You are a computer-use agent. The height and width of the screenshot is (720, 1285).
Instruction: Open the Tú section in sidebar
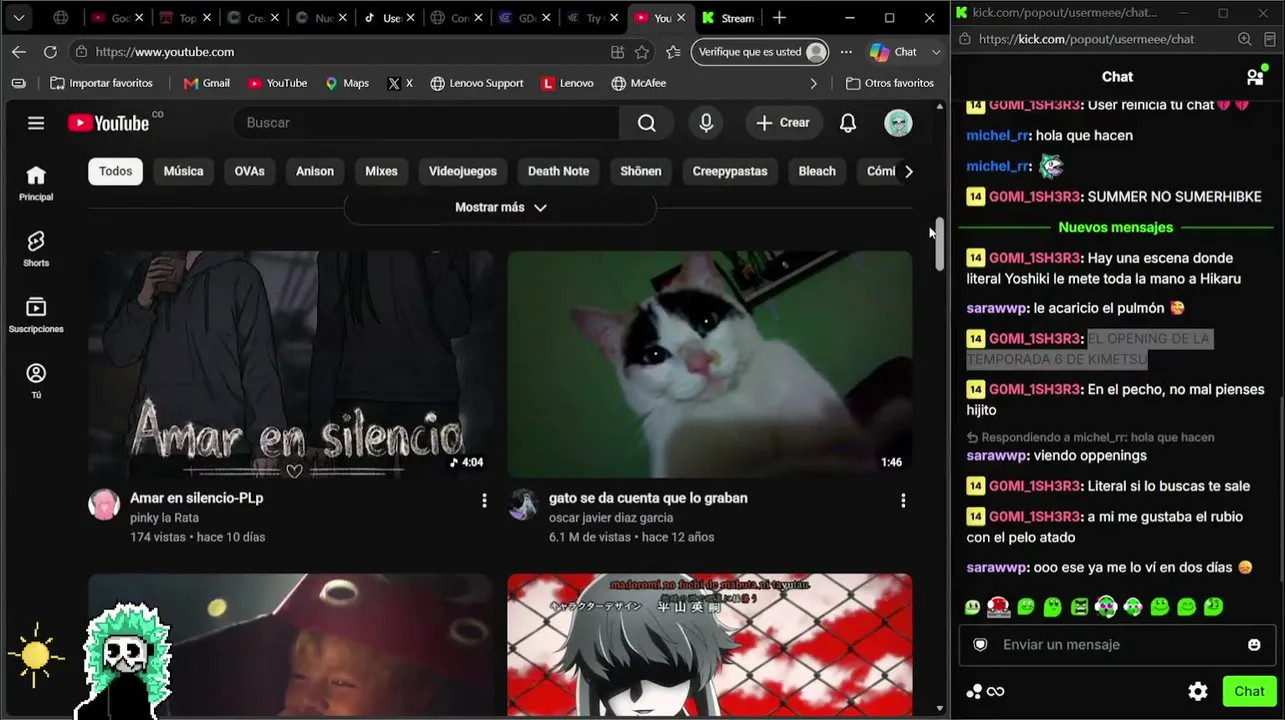[36, 380]
